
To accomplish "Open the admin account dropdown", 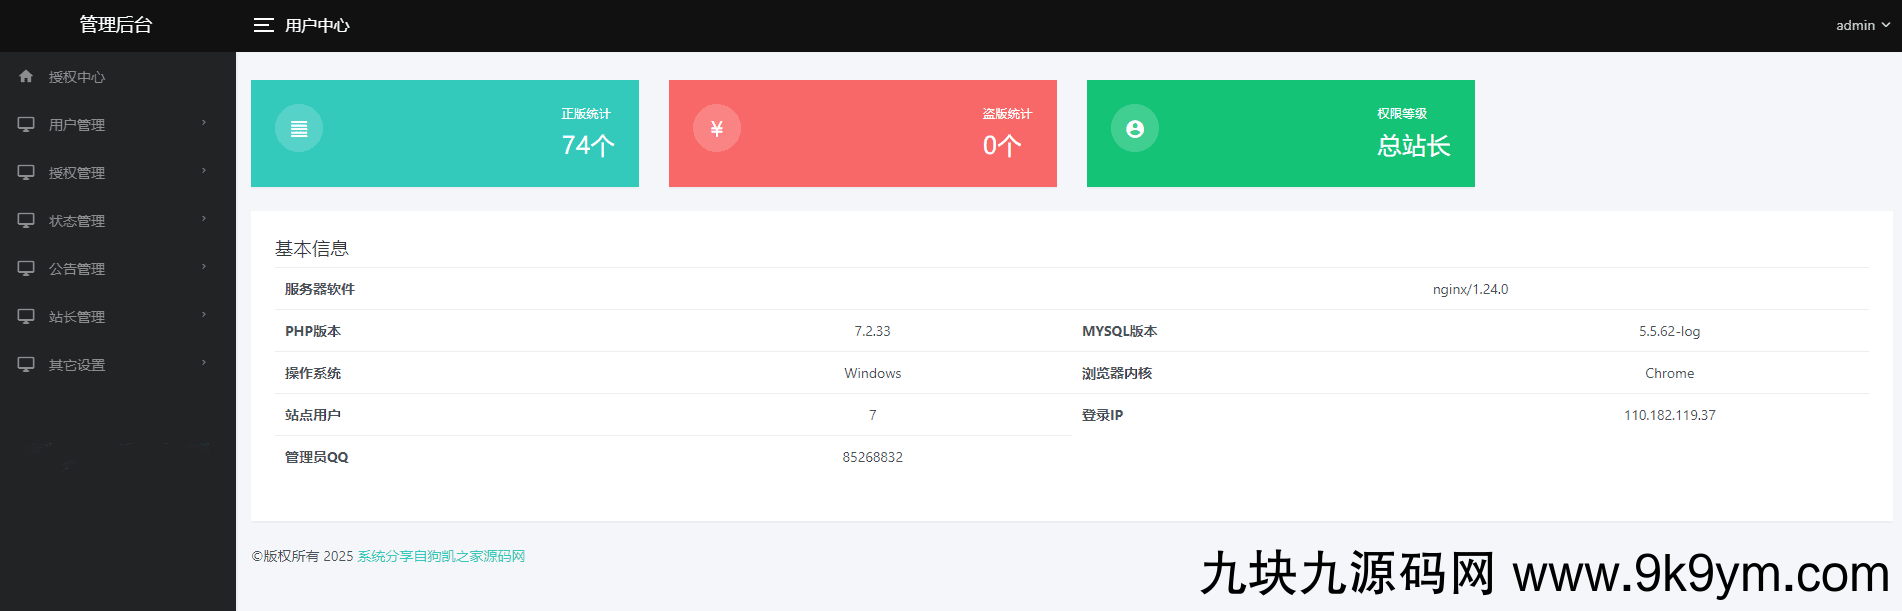I will 1862,25.
